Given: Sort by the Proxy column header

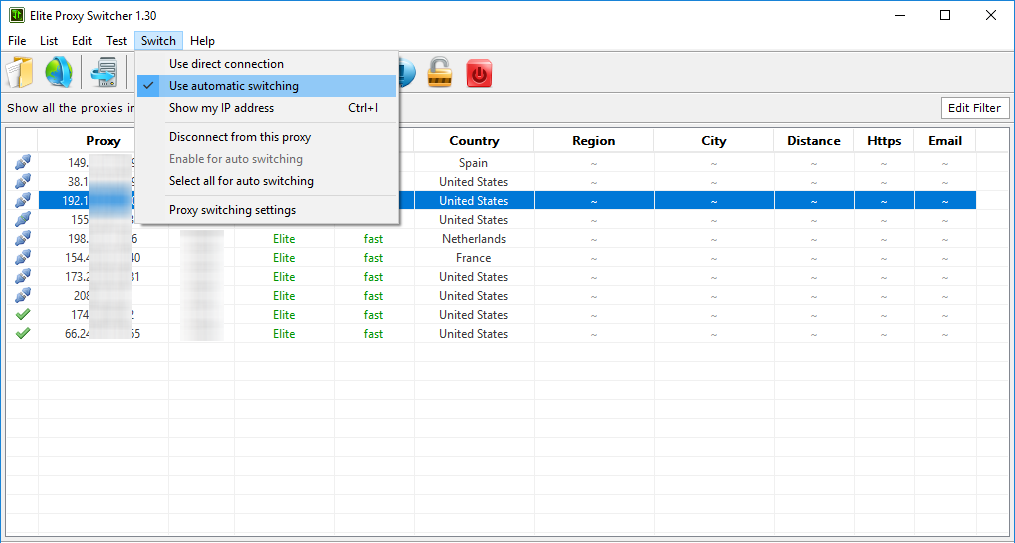Looking at the screenshot, I should 103,141.
